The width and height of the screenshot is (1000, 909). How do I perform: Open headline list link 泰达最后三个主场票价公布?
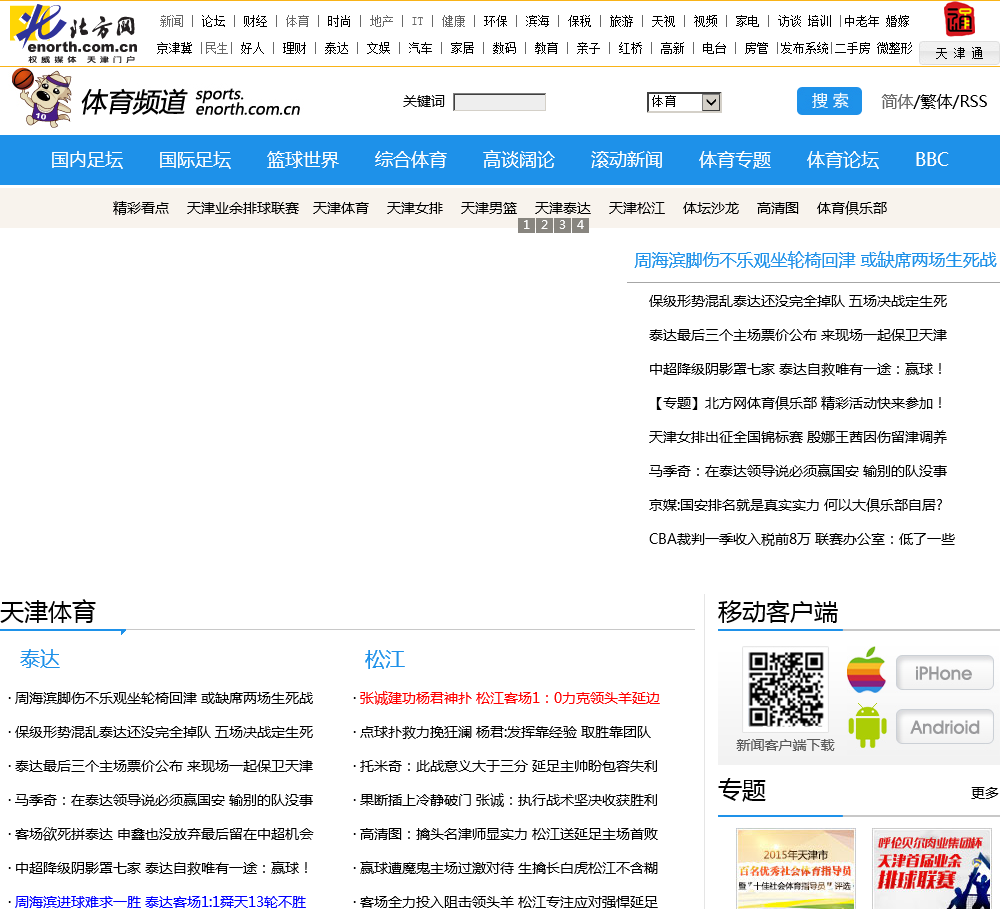pos(797,335)
